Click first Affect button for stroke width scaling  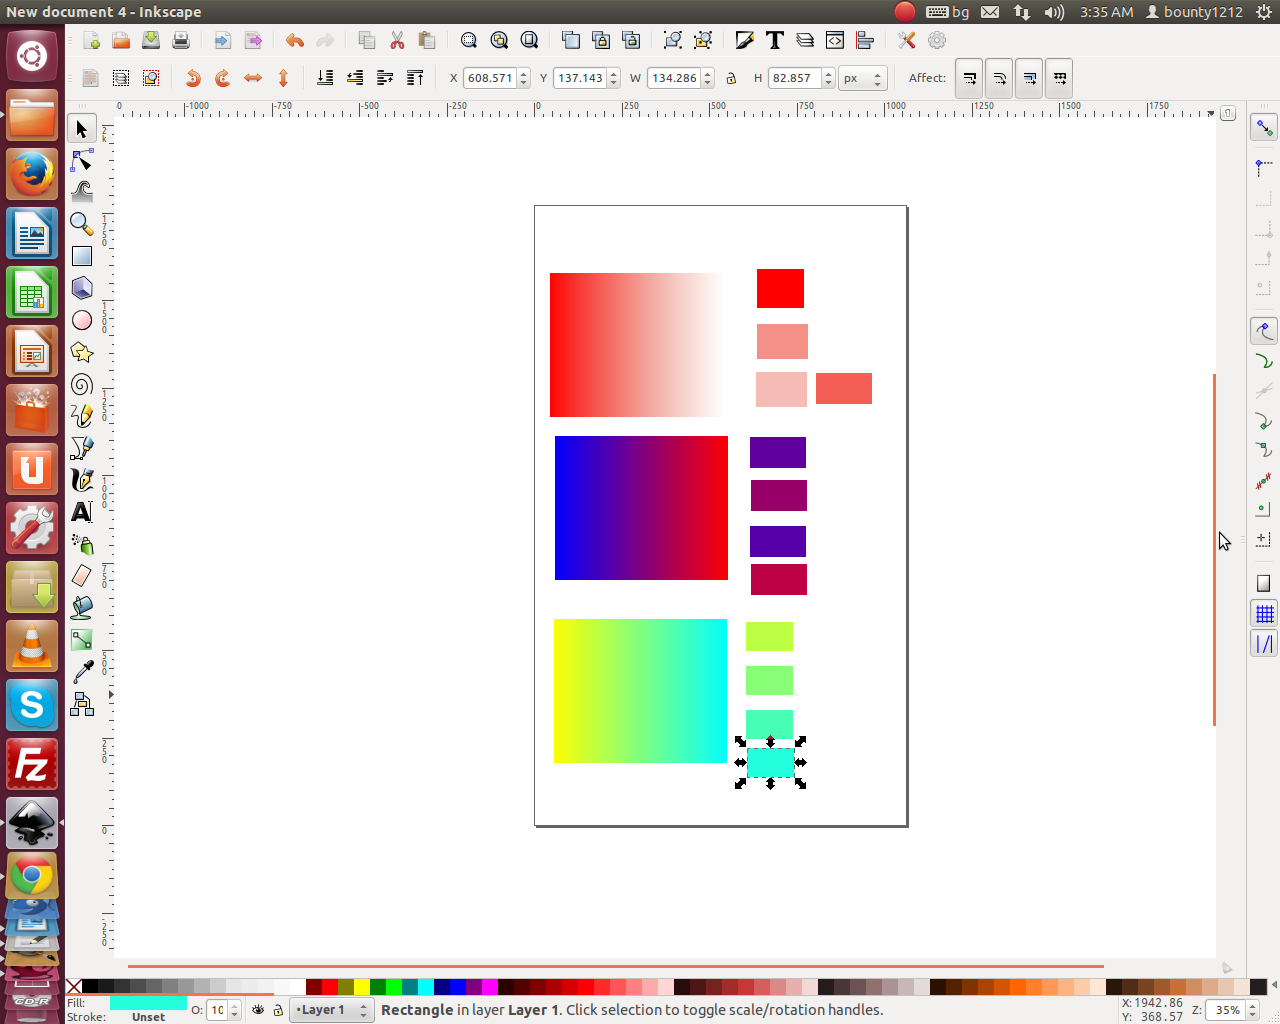pos(969,78)
